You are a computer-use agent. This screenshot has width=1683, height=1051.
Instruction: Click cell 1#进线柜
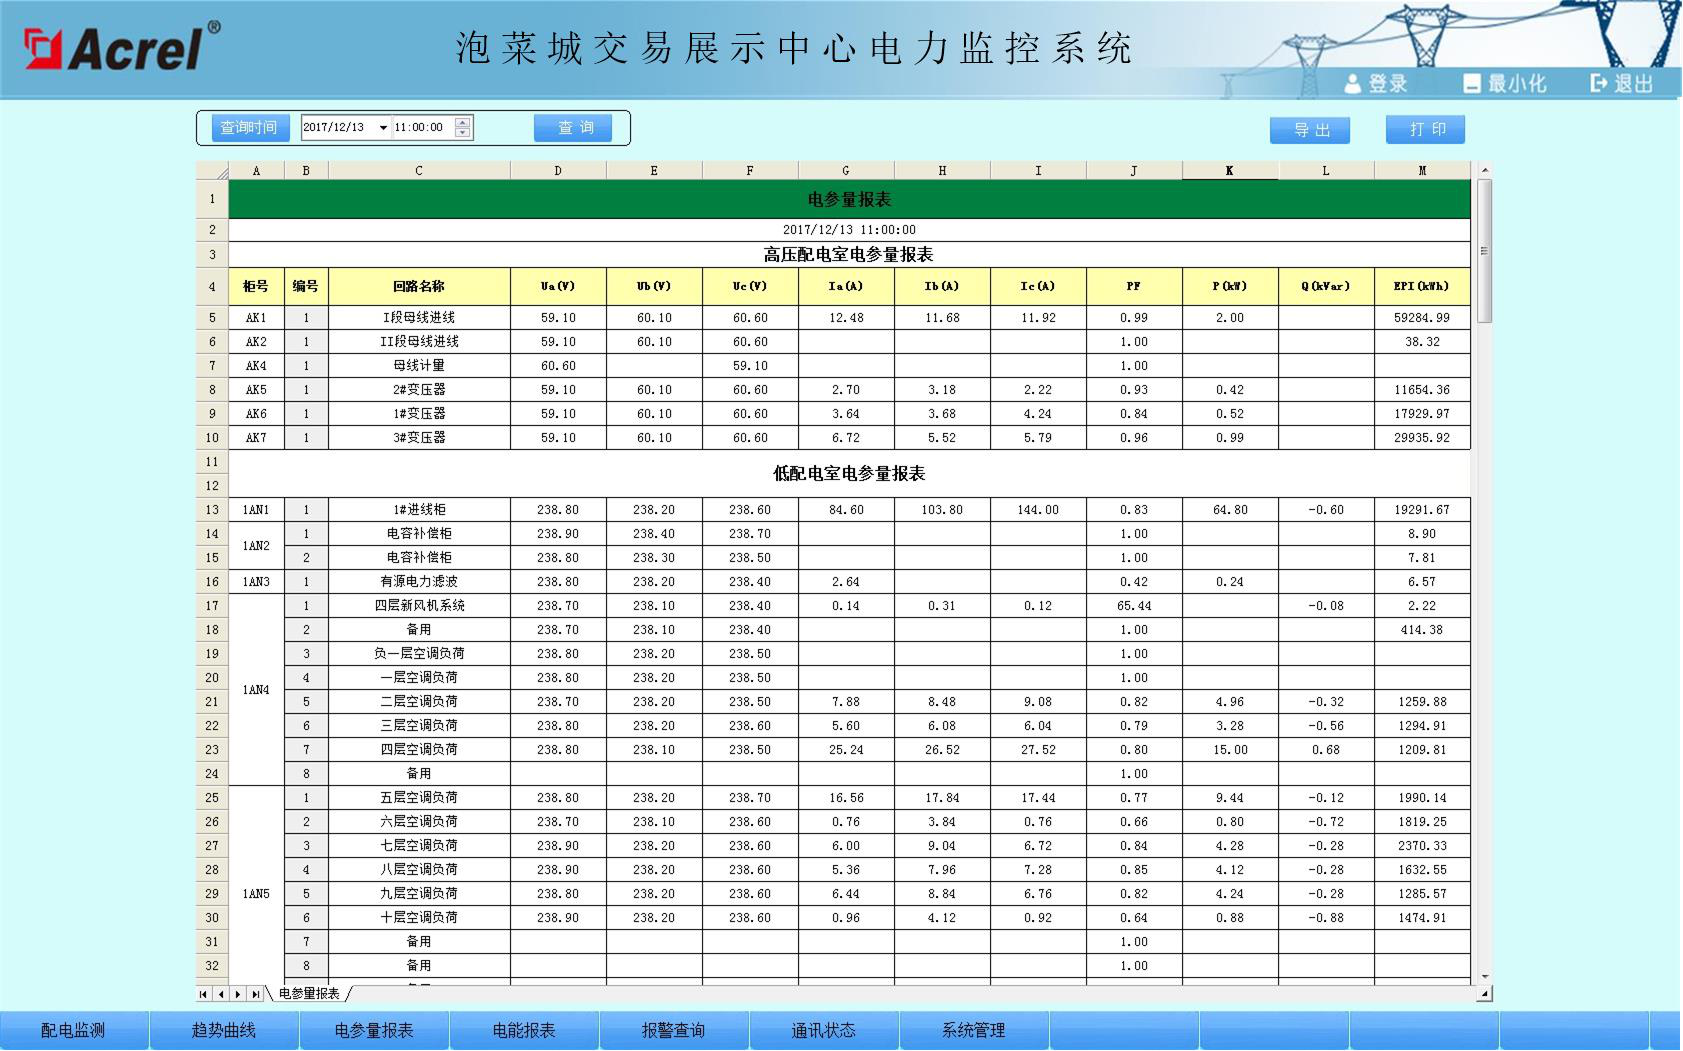(x=419, y=510)
